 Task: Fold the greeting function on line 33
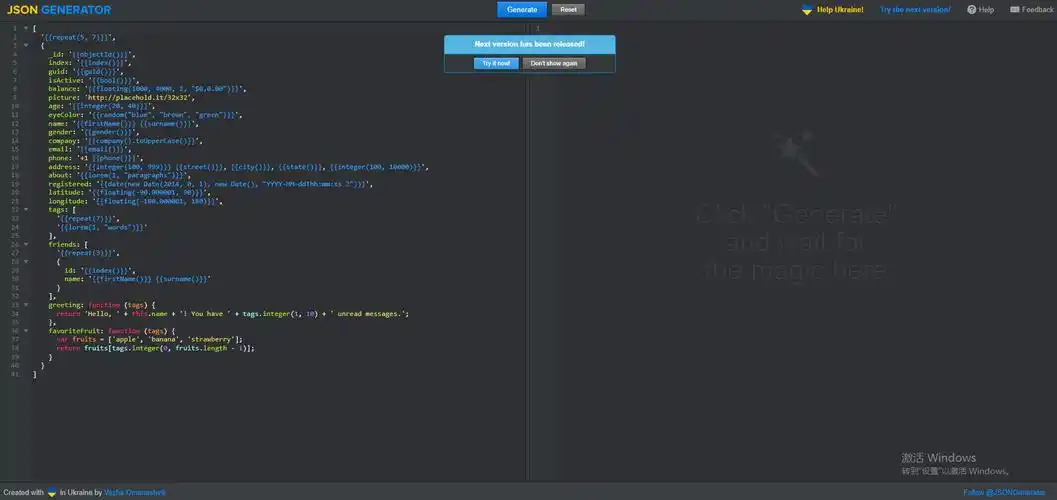pyautogui.click(x=27, y=304)
